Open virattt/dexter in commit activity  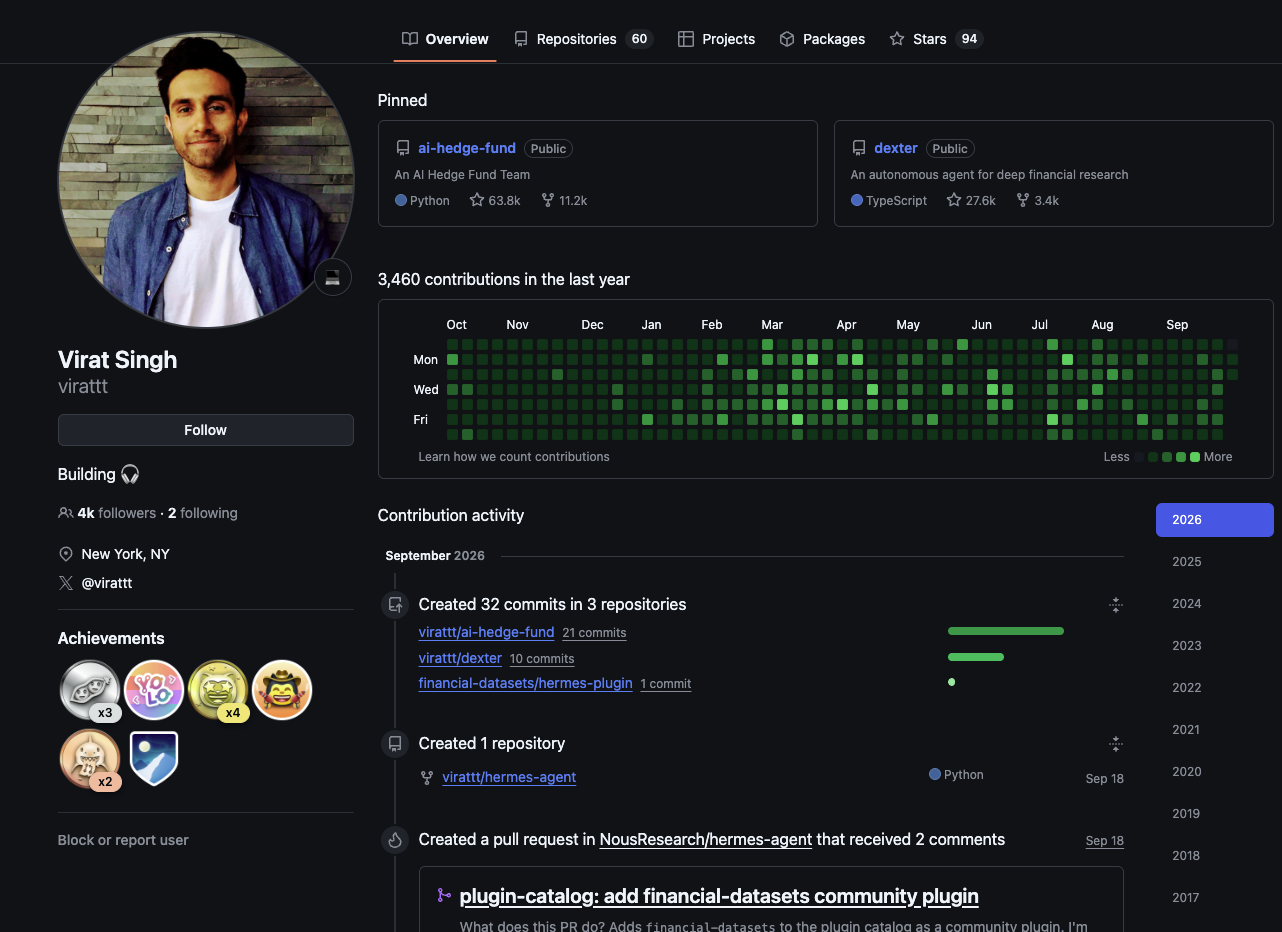460,658
